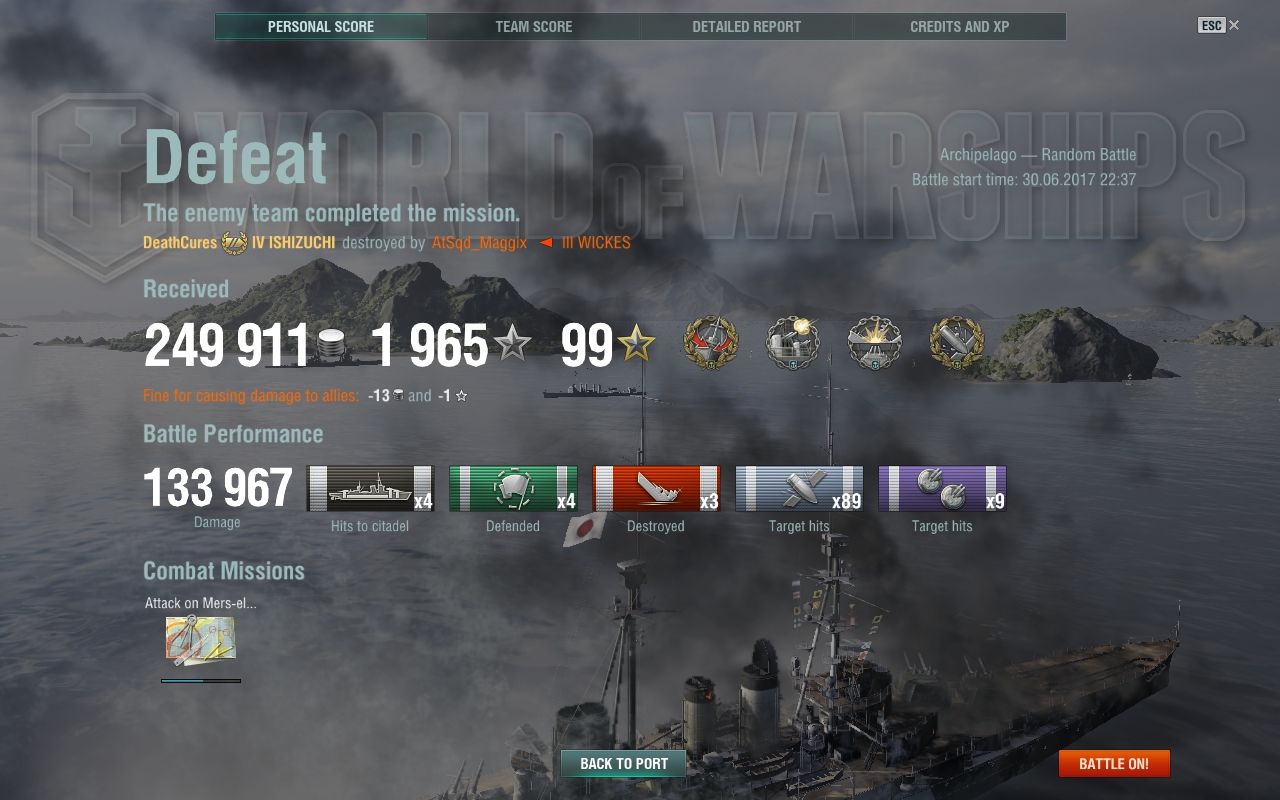The image size is (1280, 800).
Task: Open the Team Score tab
Action: 534,27
